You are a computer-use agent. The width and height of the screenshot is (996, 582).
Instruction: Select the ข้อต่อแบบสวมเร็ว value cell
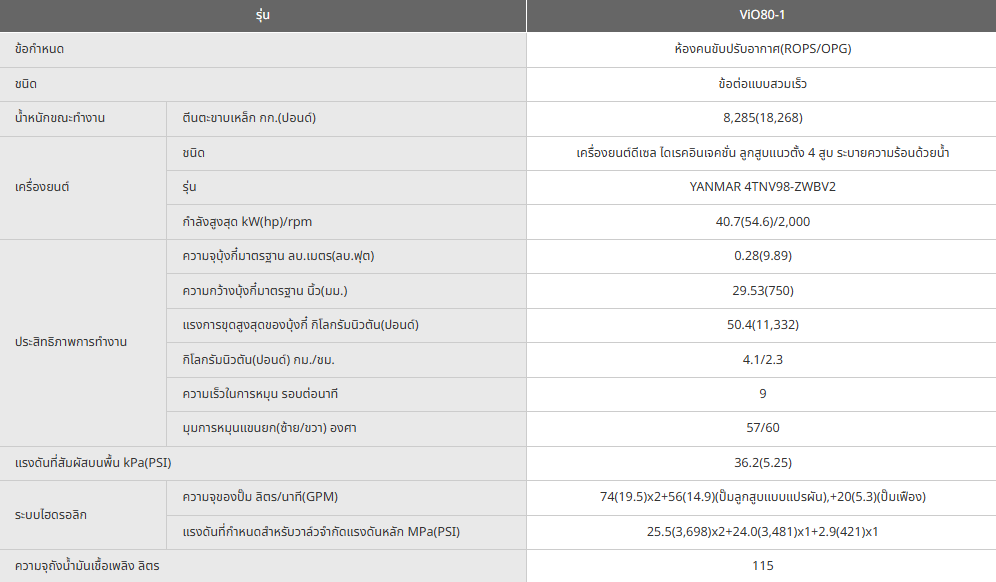pyautogui.click(x=762, y=84)
